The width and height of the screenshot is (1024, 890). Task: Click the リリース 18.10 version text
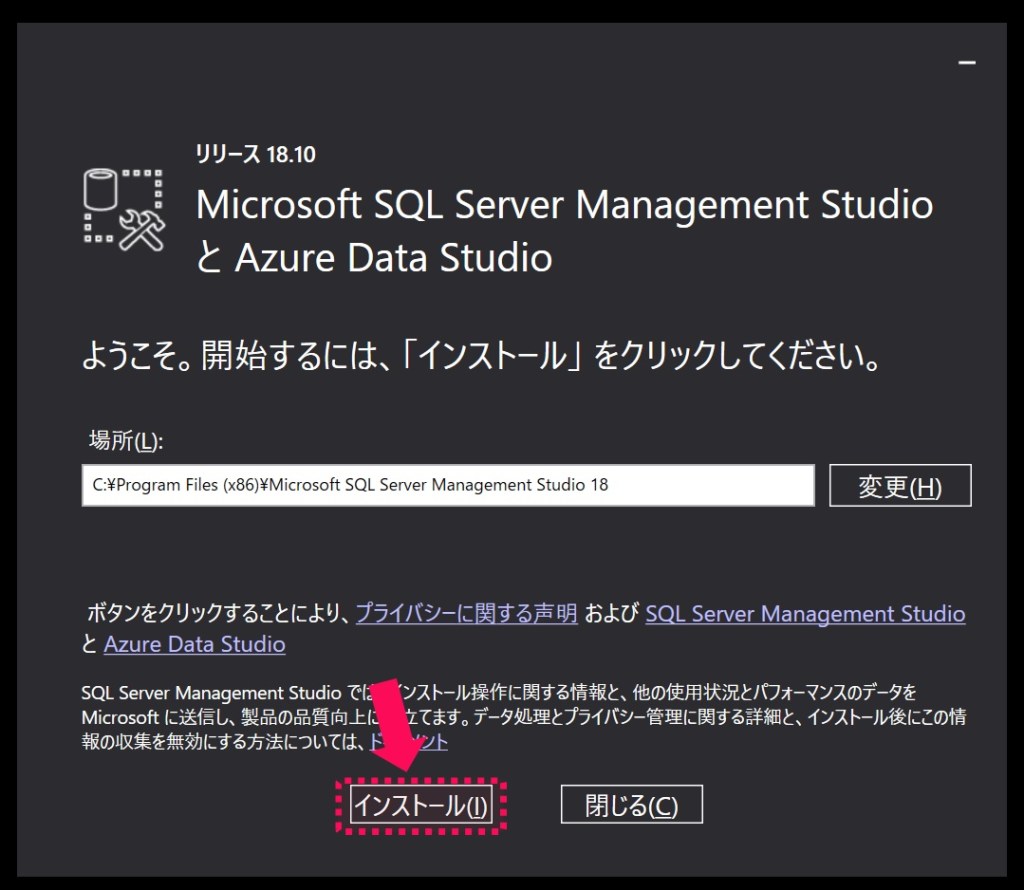coord(255,154)
